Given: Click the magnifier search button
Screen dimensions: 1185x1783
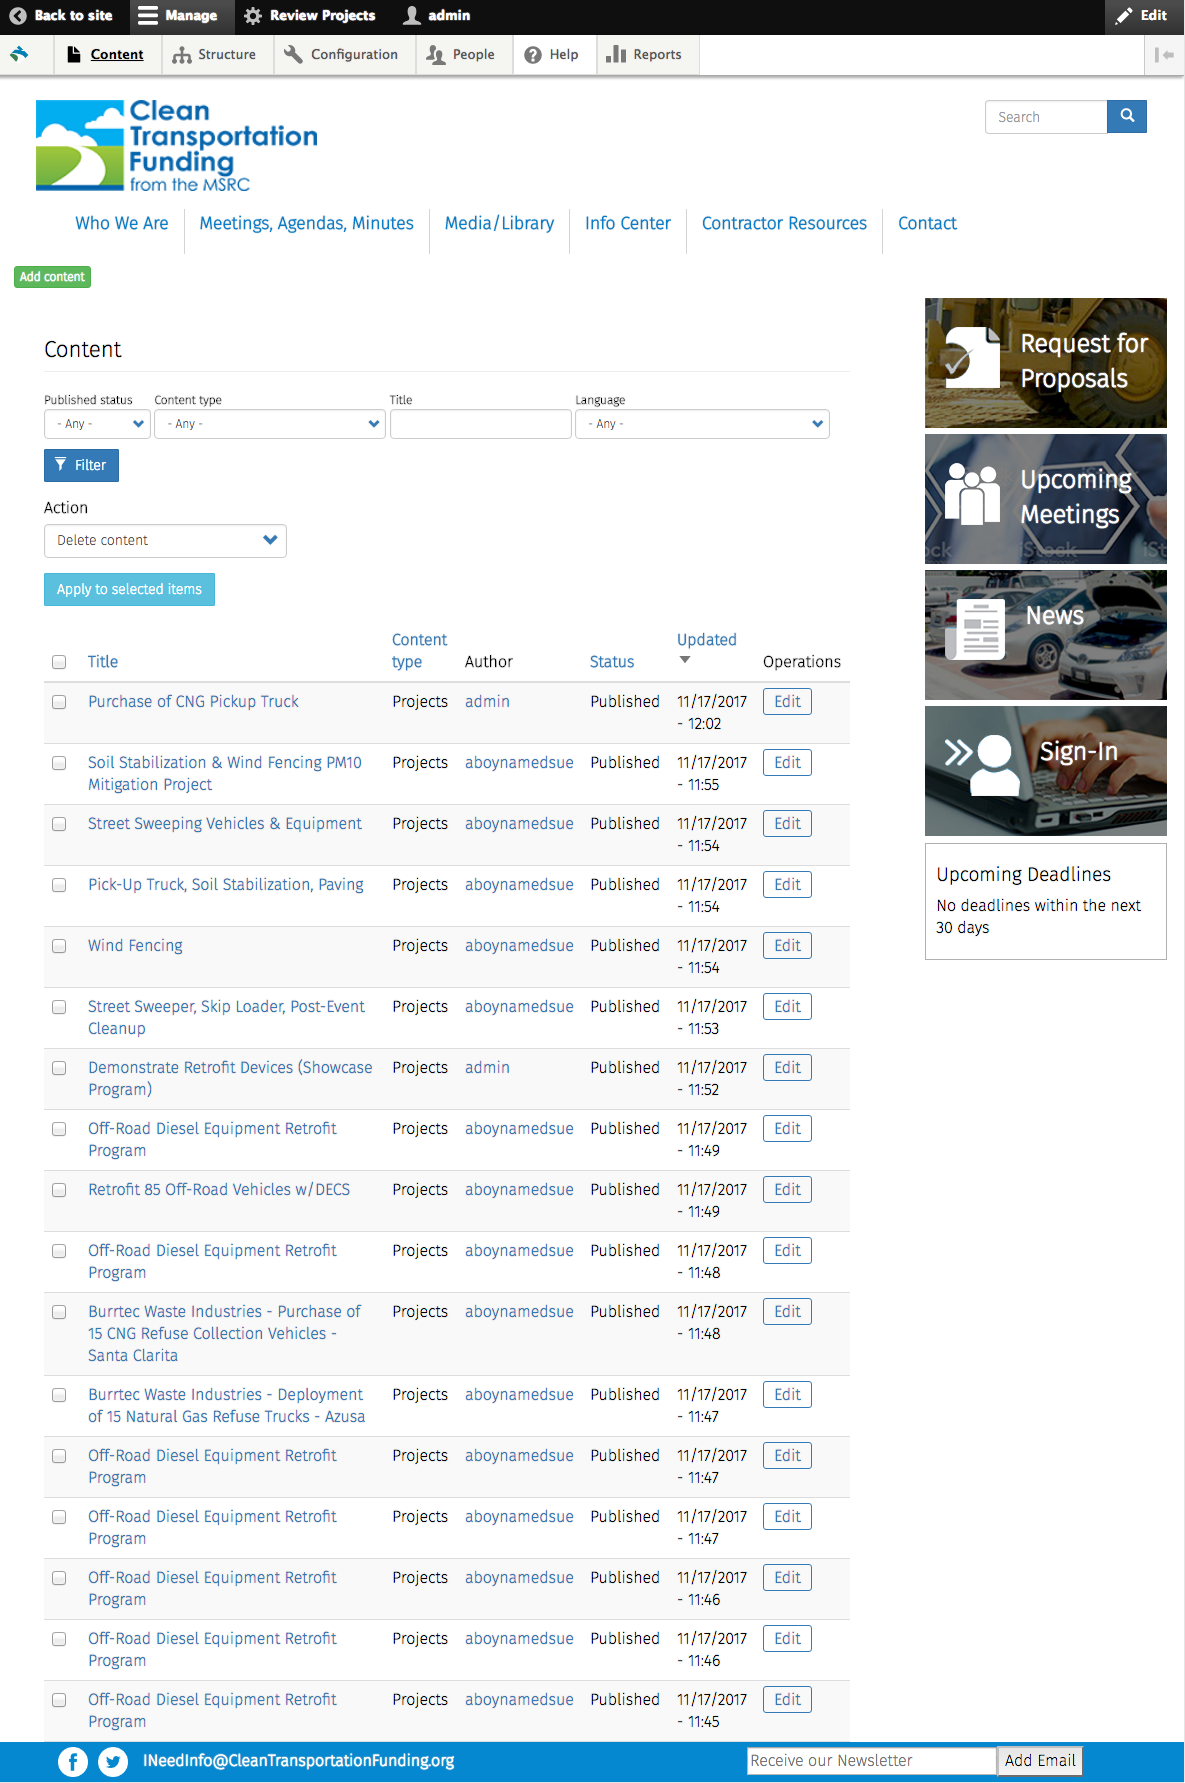Looking at the screenshot, I should (x=1126, y=116).
